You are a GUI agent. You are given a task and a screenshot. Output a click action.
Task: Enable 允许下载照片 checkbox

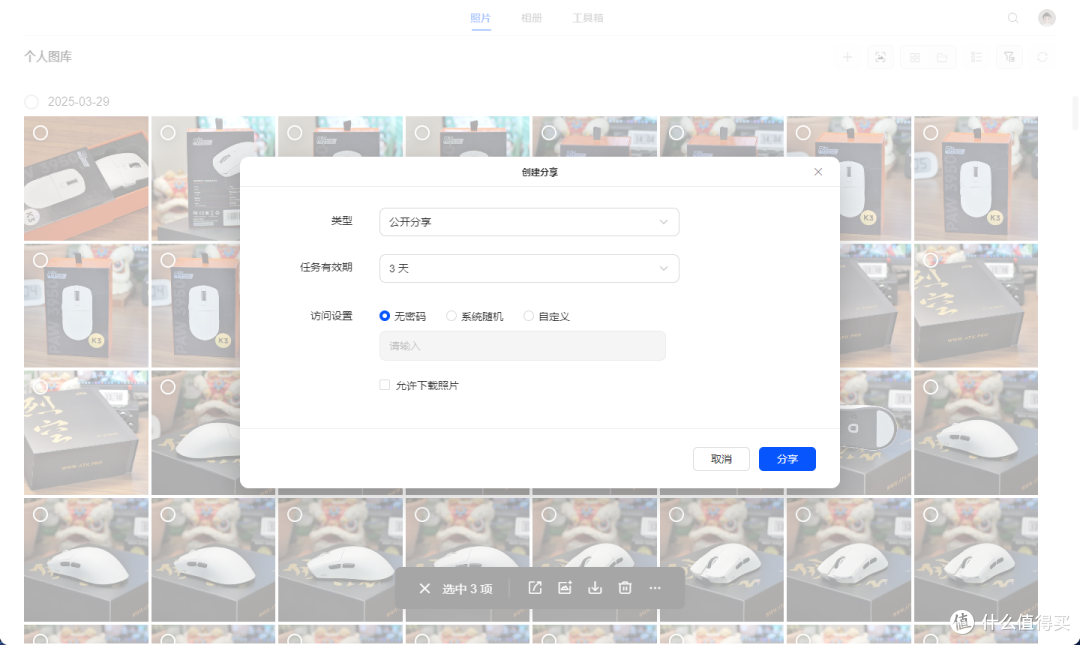click(x=384, y=384)
